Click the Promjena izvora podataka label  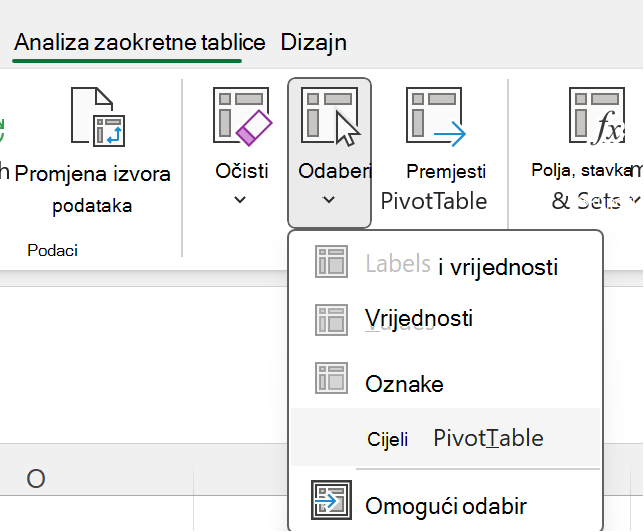[x=92, y=189]
